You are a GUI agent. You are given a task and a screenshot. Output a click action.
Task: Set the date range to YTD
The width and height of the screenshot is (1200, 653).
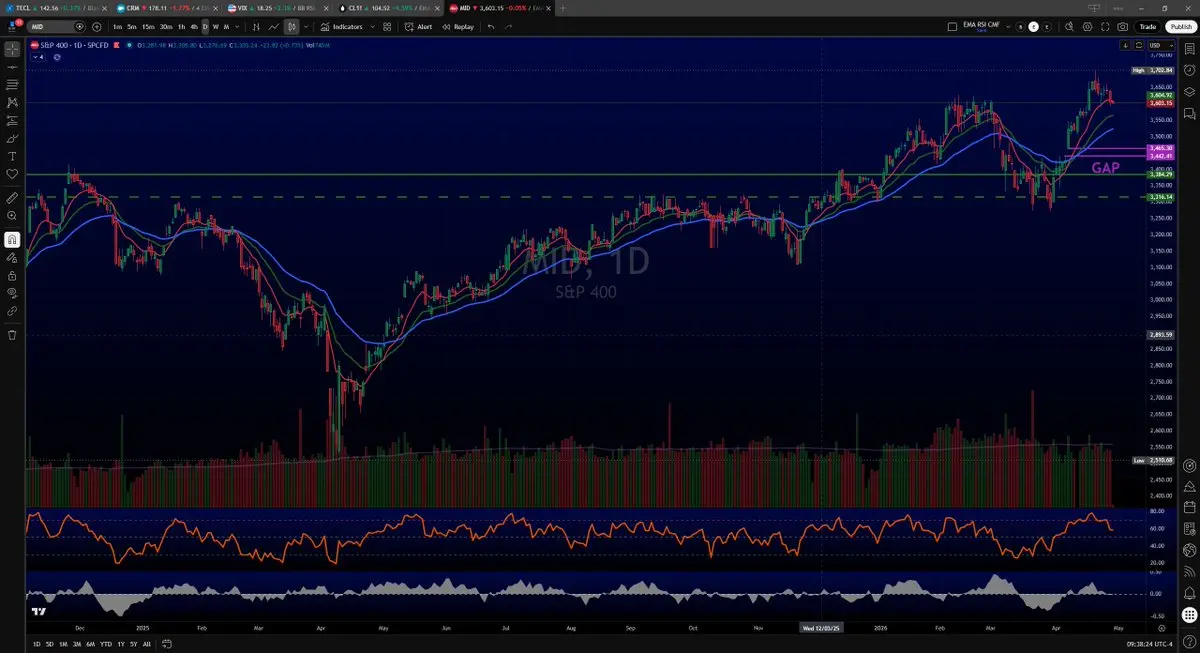[106, 644]
